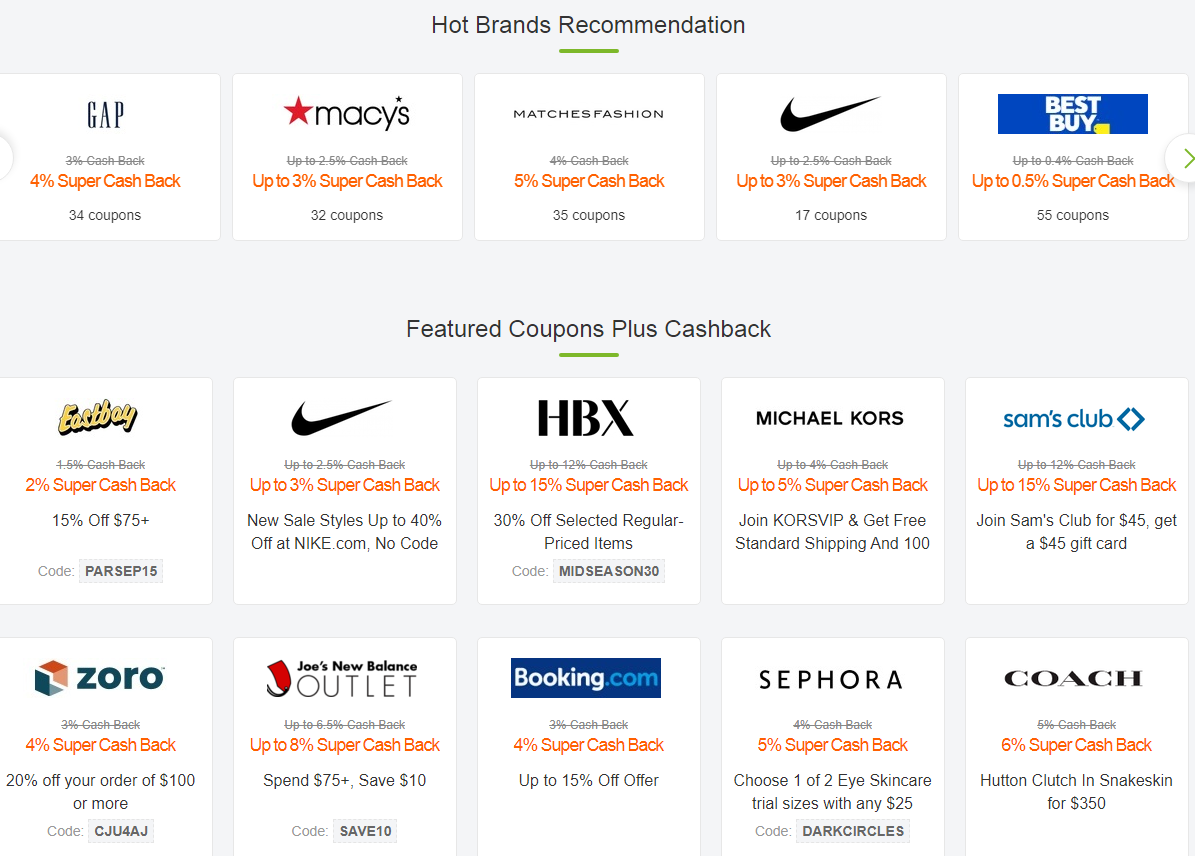Viewport: 1195px width, 856px height.
Task: Open the Macy's star logo card
Action: pos(346,113)
